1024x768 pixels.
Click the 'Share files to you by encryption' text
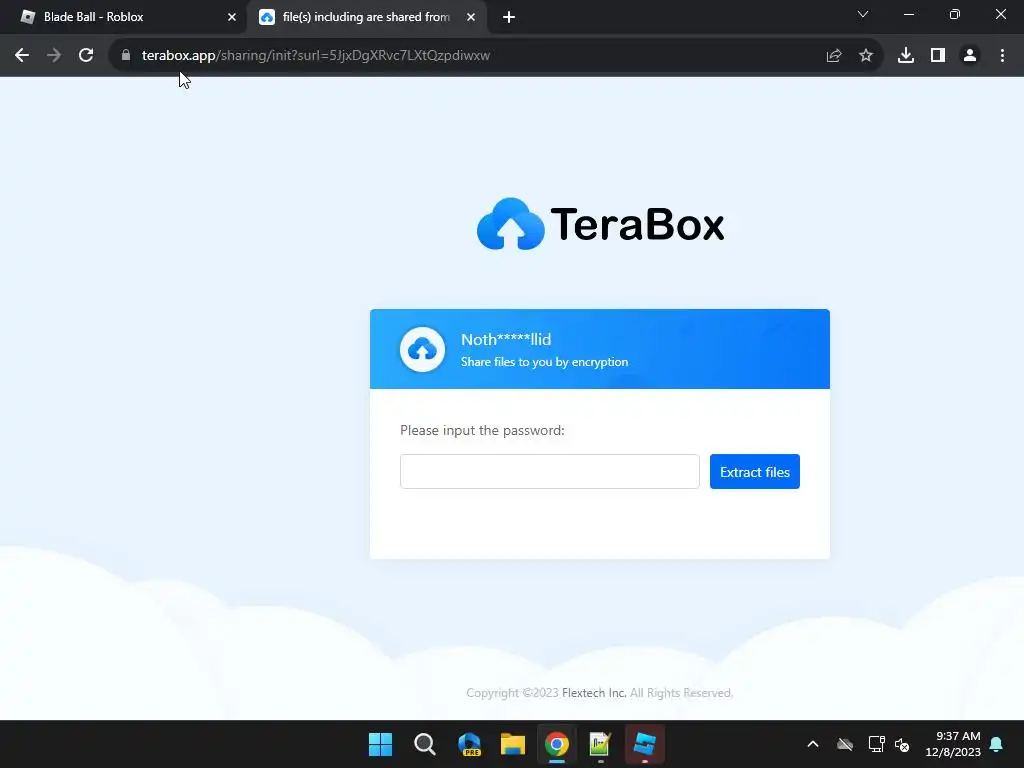click(545, 362)
